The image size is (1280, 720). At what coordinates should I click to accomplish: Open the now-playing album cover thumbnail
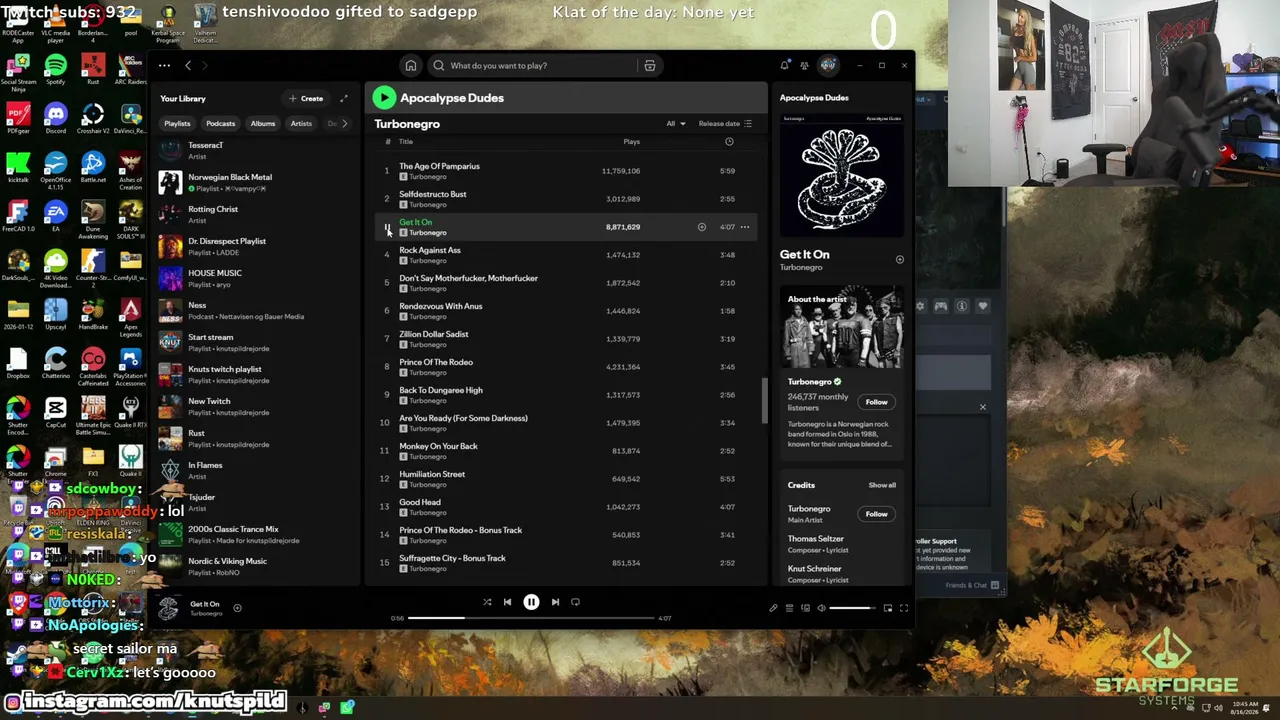point(169,607)
